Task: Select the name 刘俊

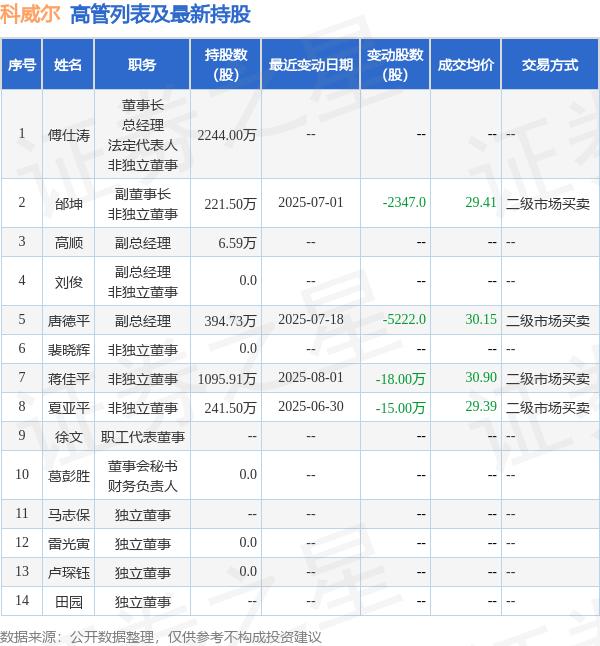Action: [69, 282]
